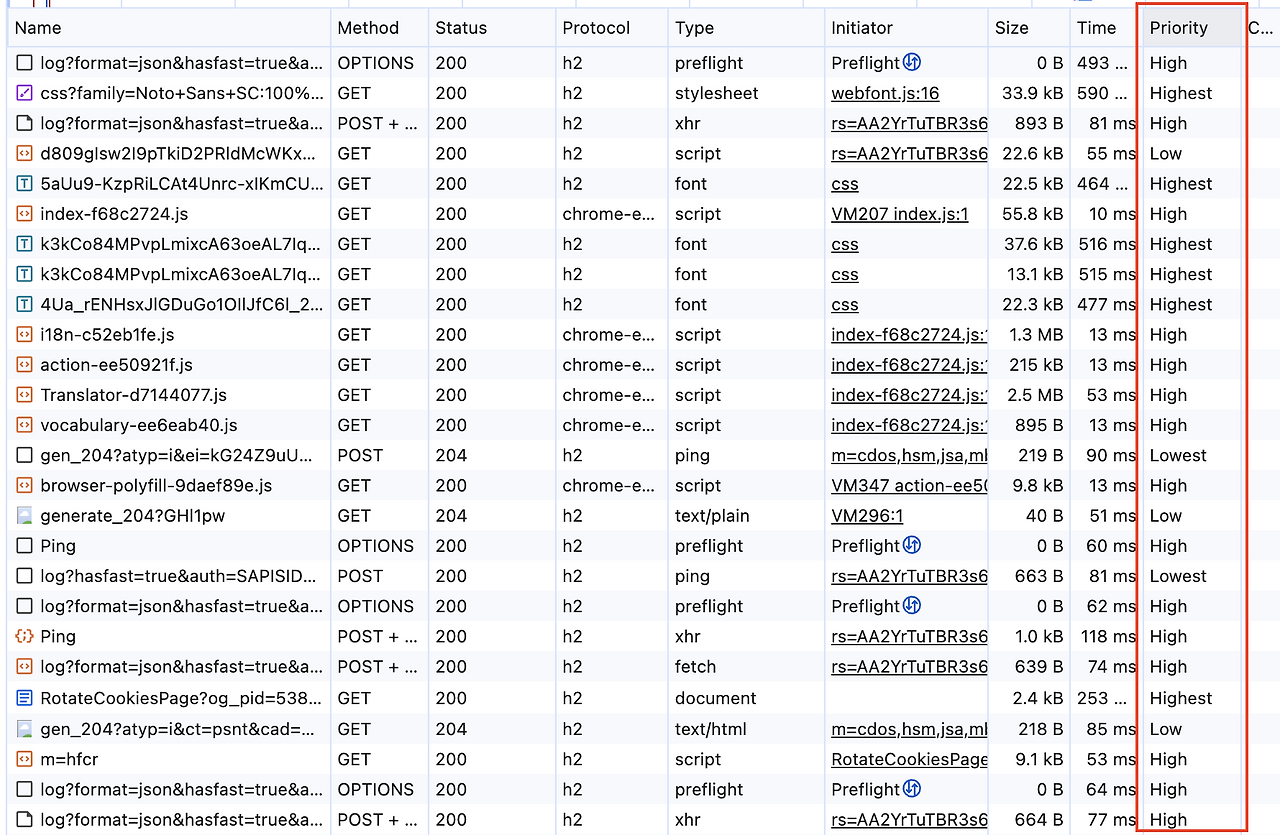Click the Preflight arrows icon in the 64 ms row

click(911, 788)
